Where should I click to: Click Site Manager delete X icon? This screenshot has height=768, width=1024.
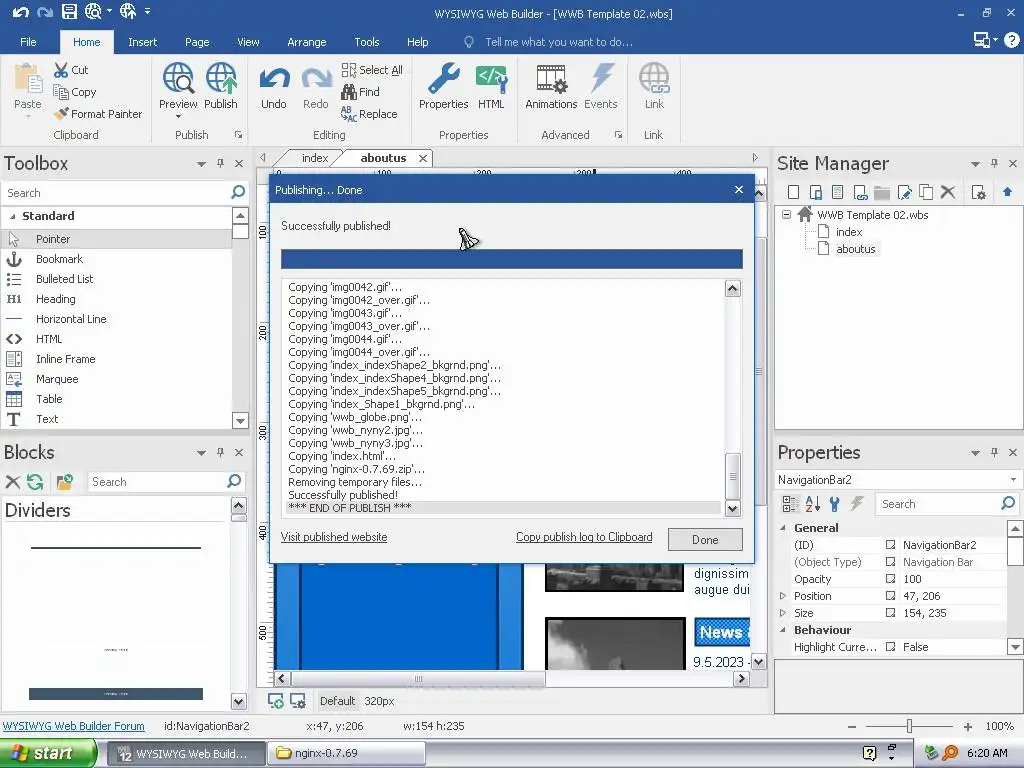pyautogui.click(x=948, y=192)
